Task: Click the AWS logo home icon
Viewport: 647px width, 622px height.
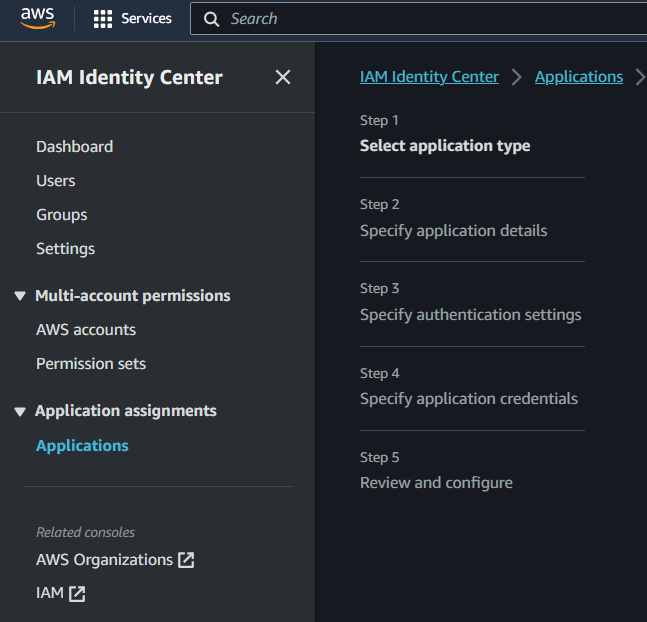Action: pos(38,19)
